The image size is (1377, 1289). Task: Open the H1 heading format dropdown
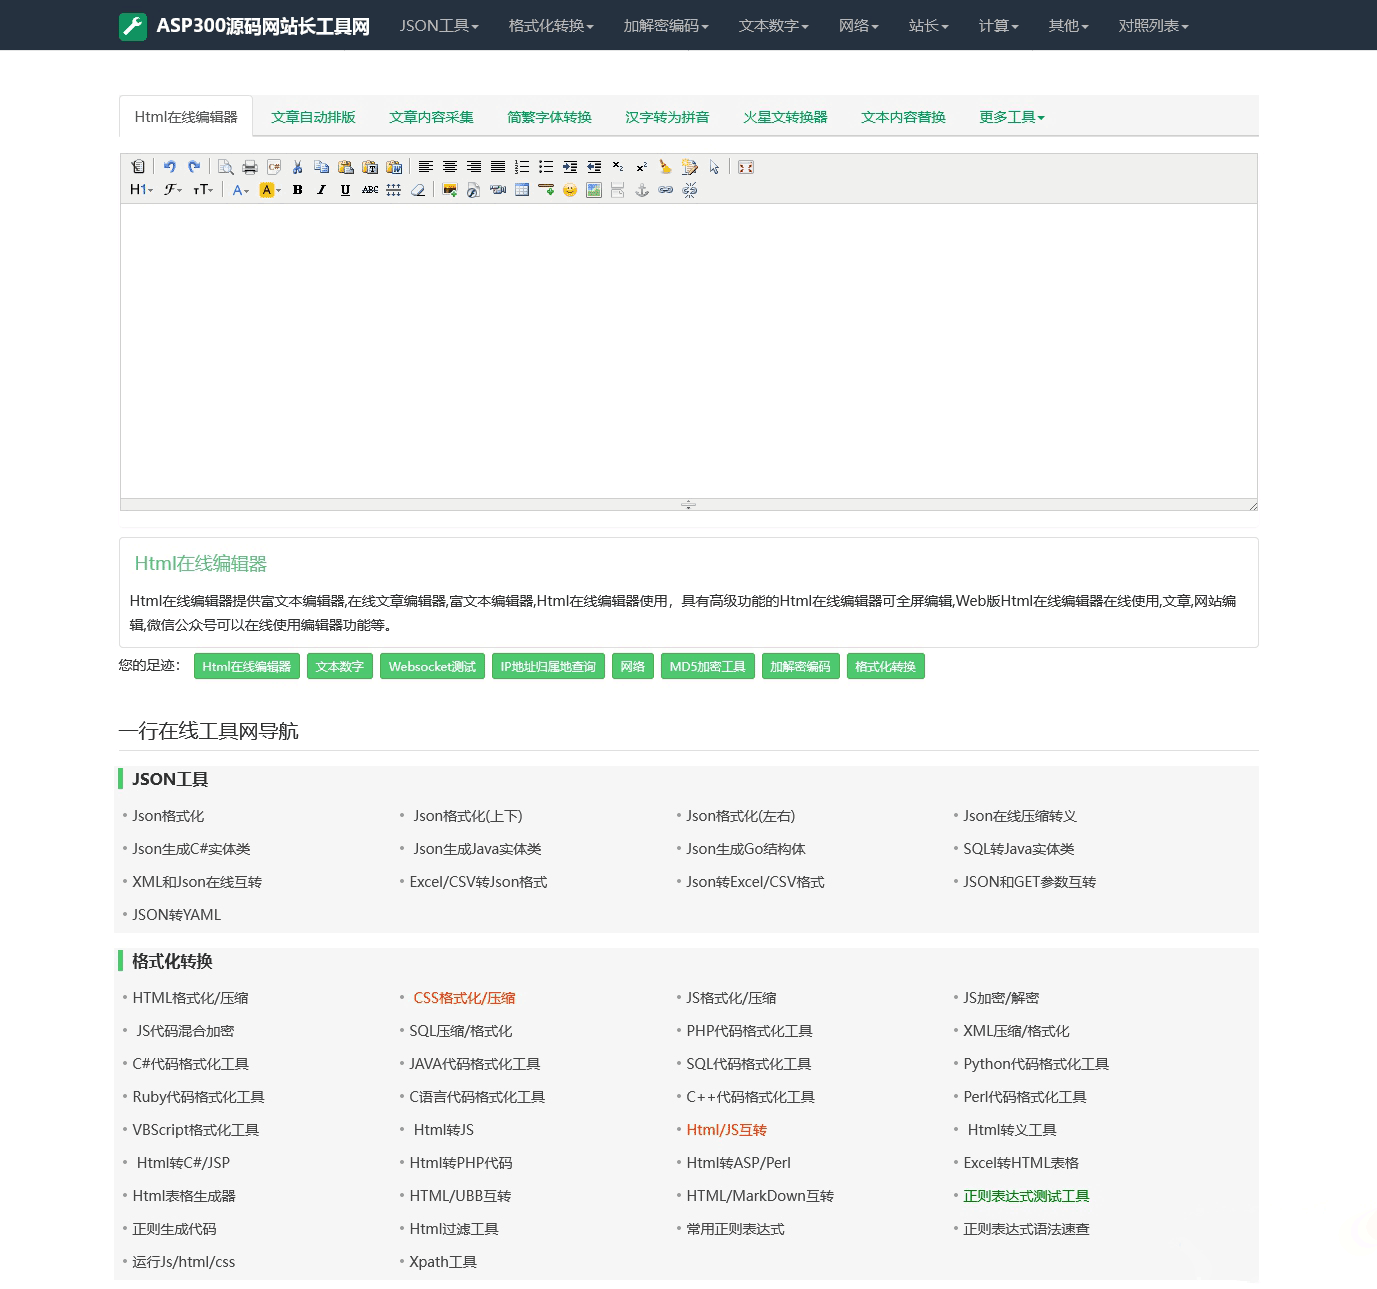pos(141,190)
